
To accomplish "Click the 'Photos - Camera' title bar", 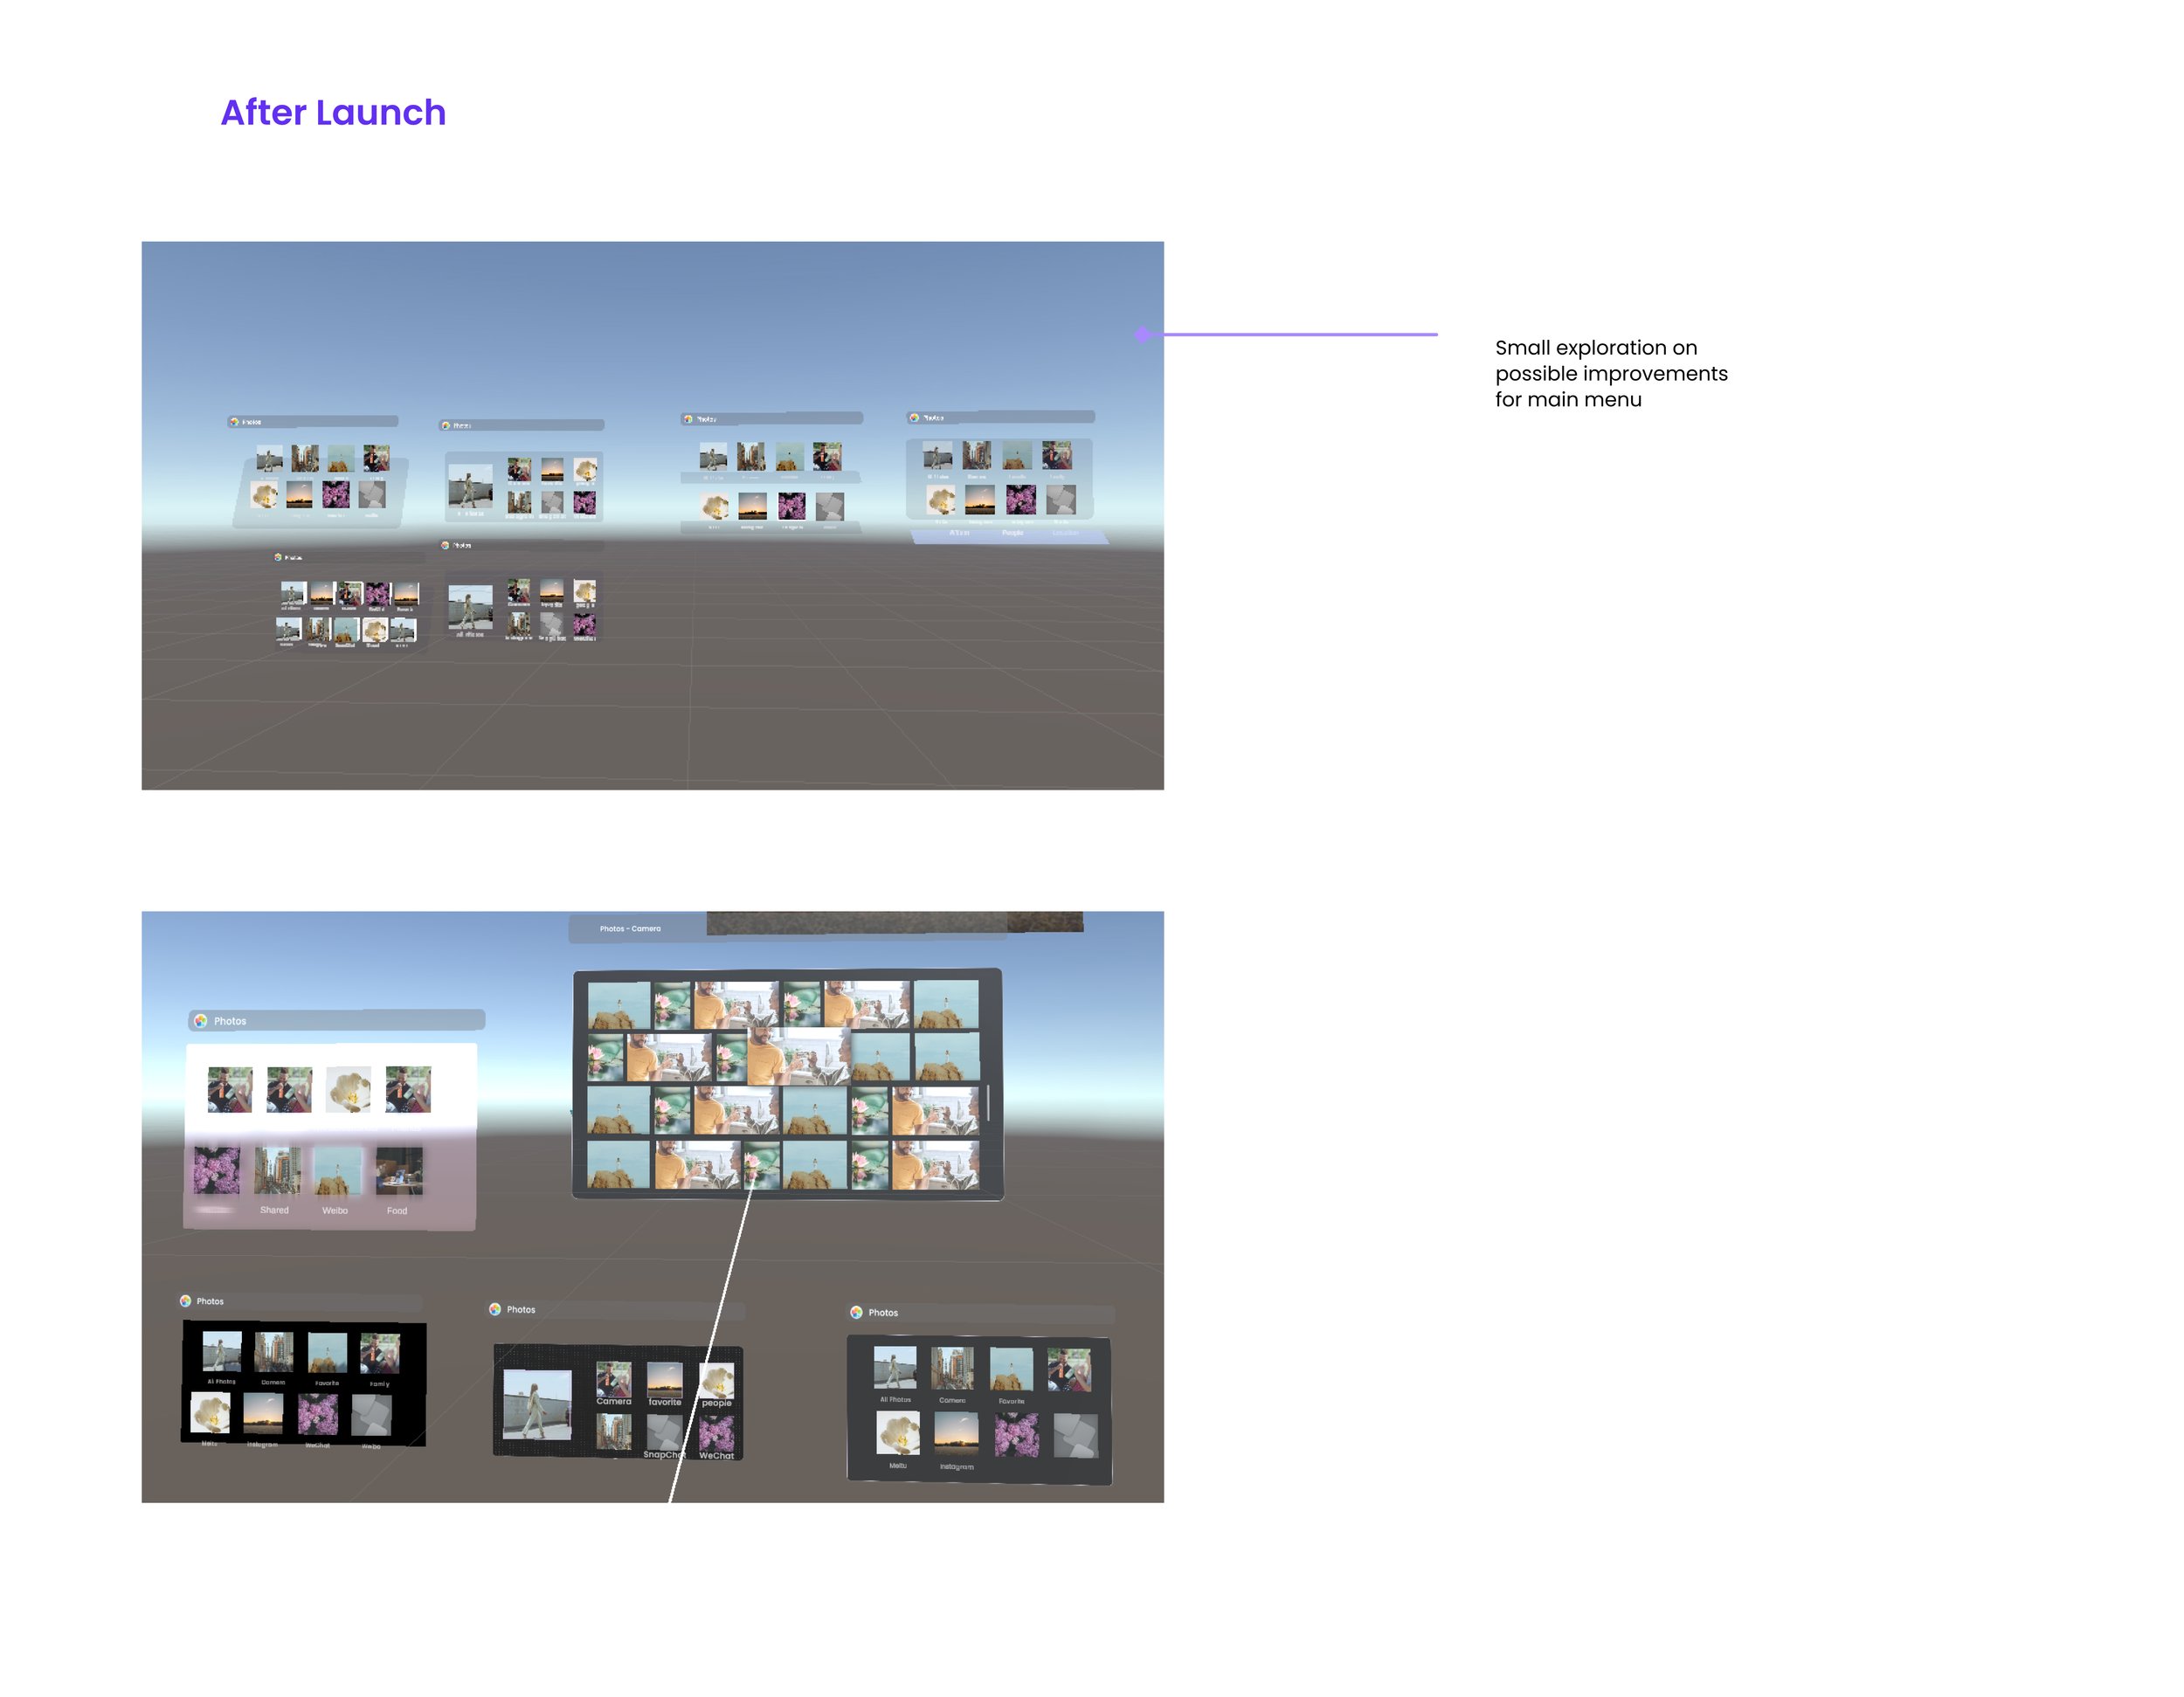I will [631, 929].
